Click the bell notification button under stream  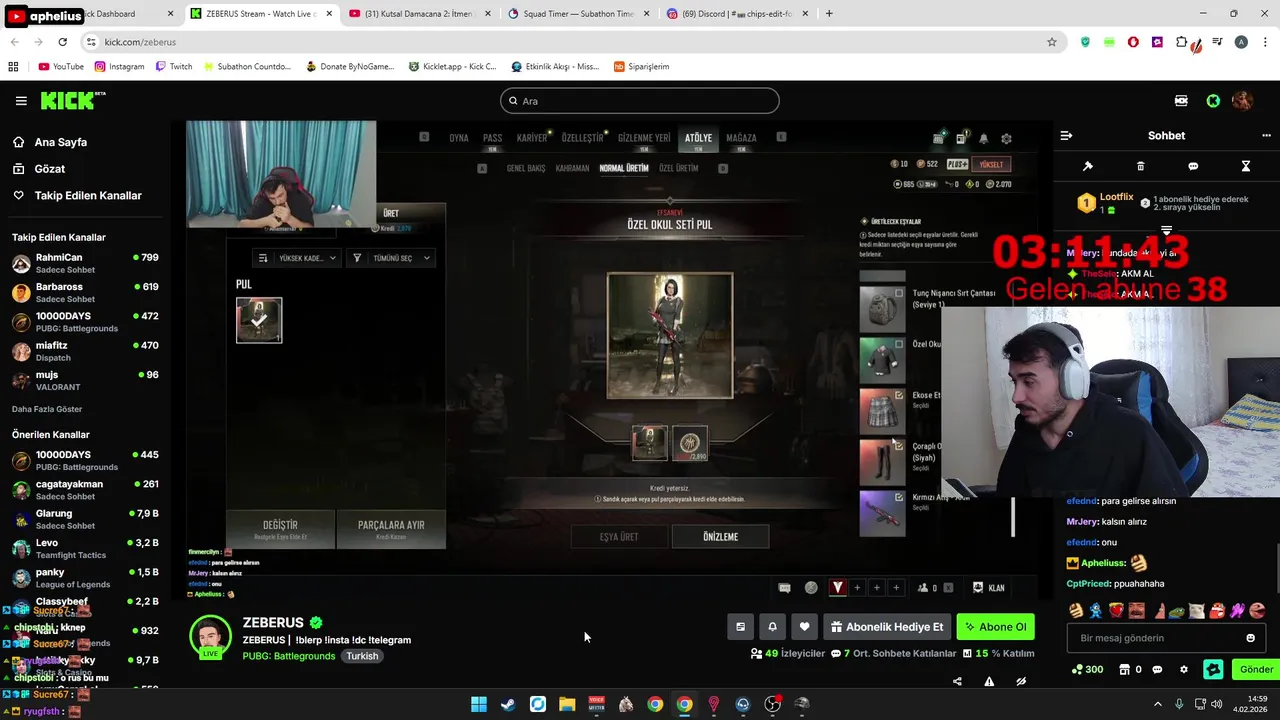point(772,627)
